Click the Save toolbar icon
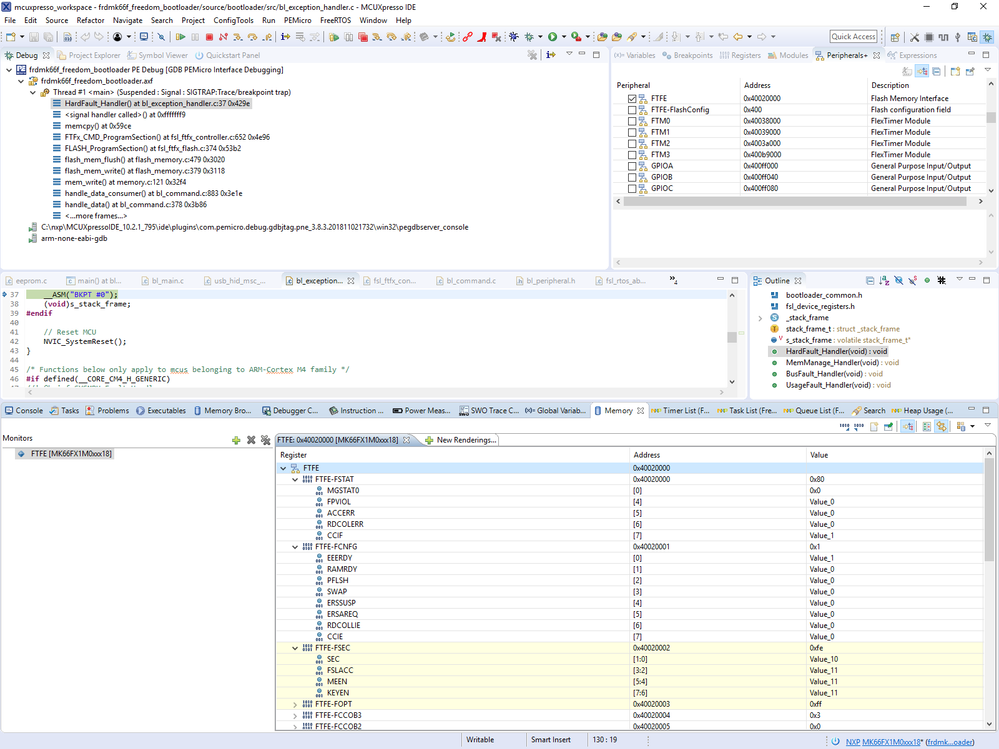 [34, 37]
